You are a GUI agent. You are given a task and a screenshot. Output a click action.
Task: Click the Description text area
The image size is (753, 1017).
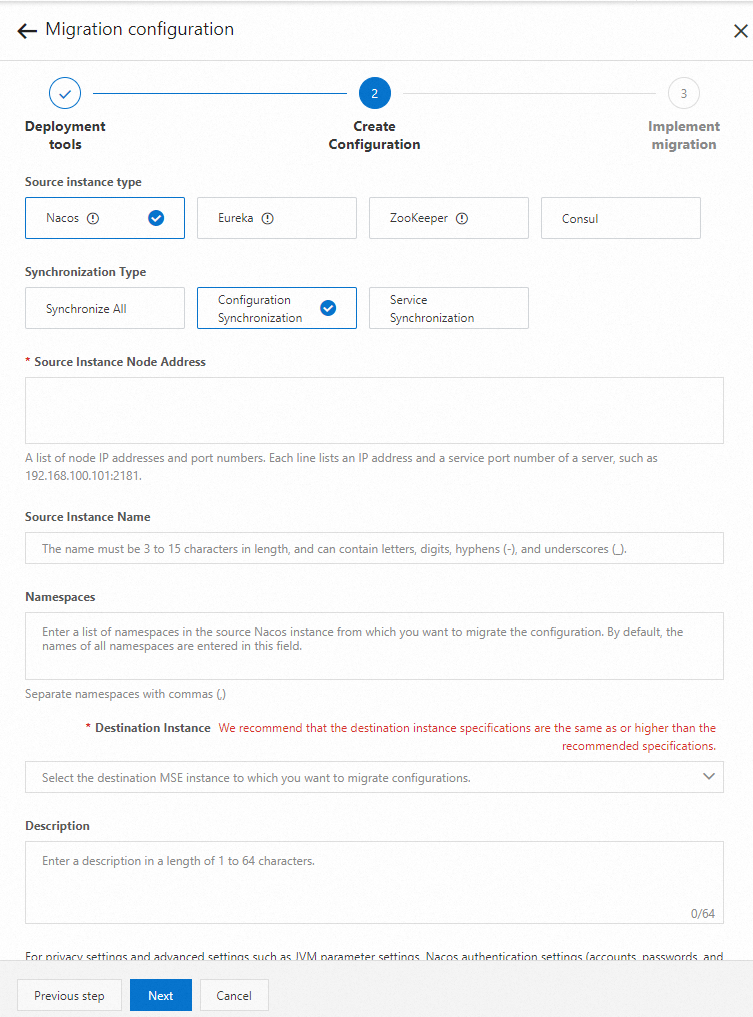[x=375, y=880]
